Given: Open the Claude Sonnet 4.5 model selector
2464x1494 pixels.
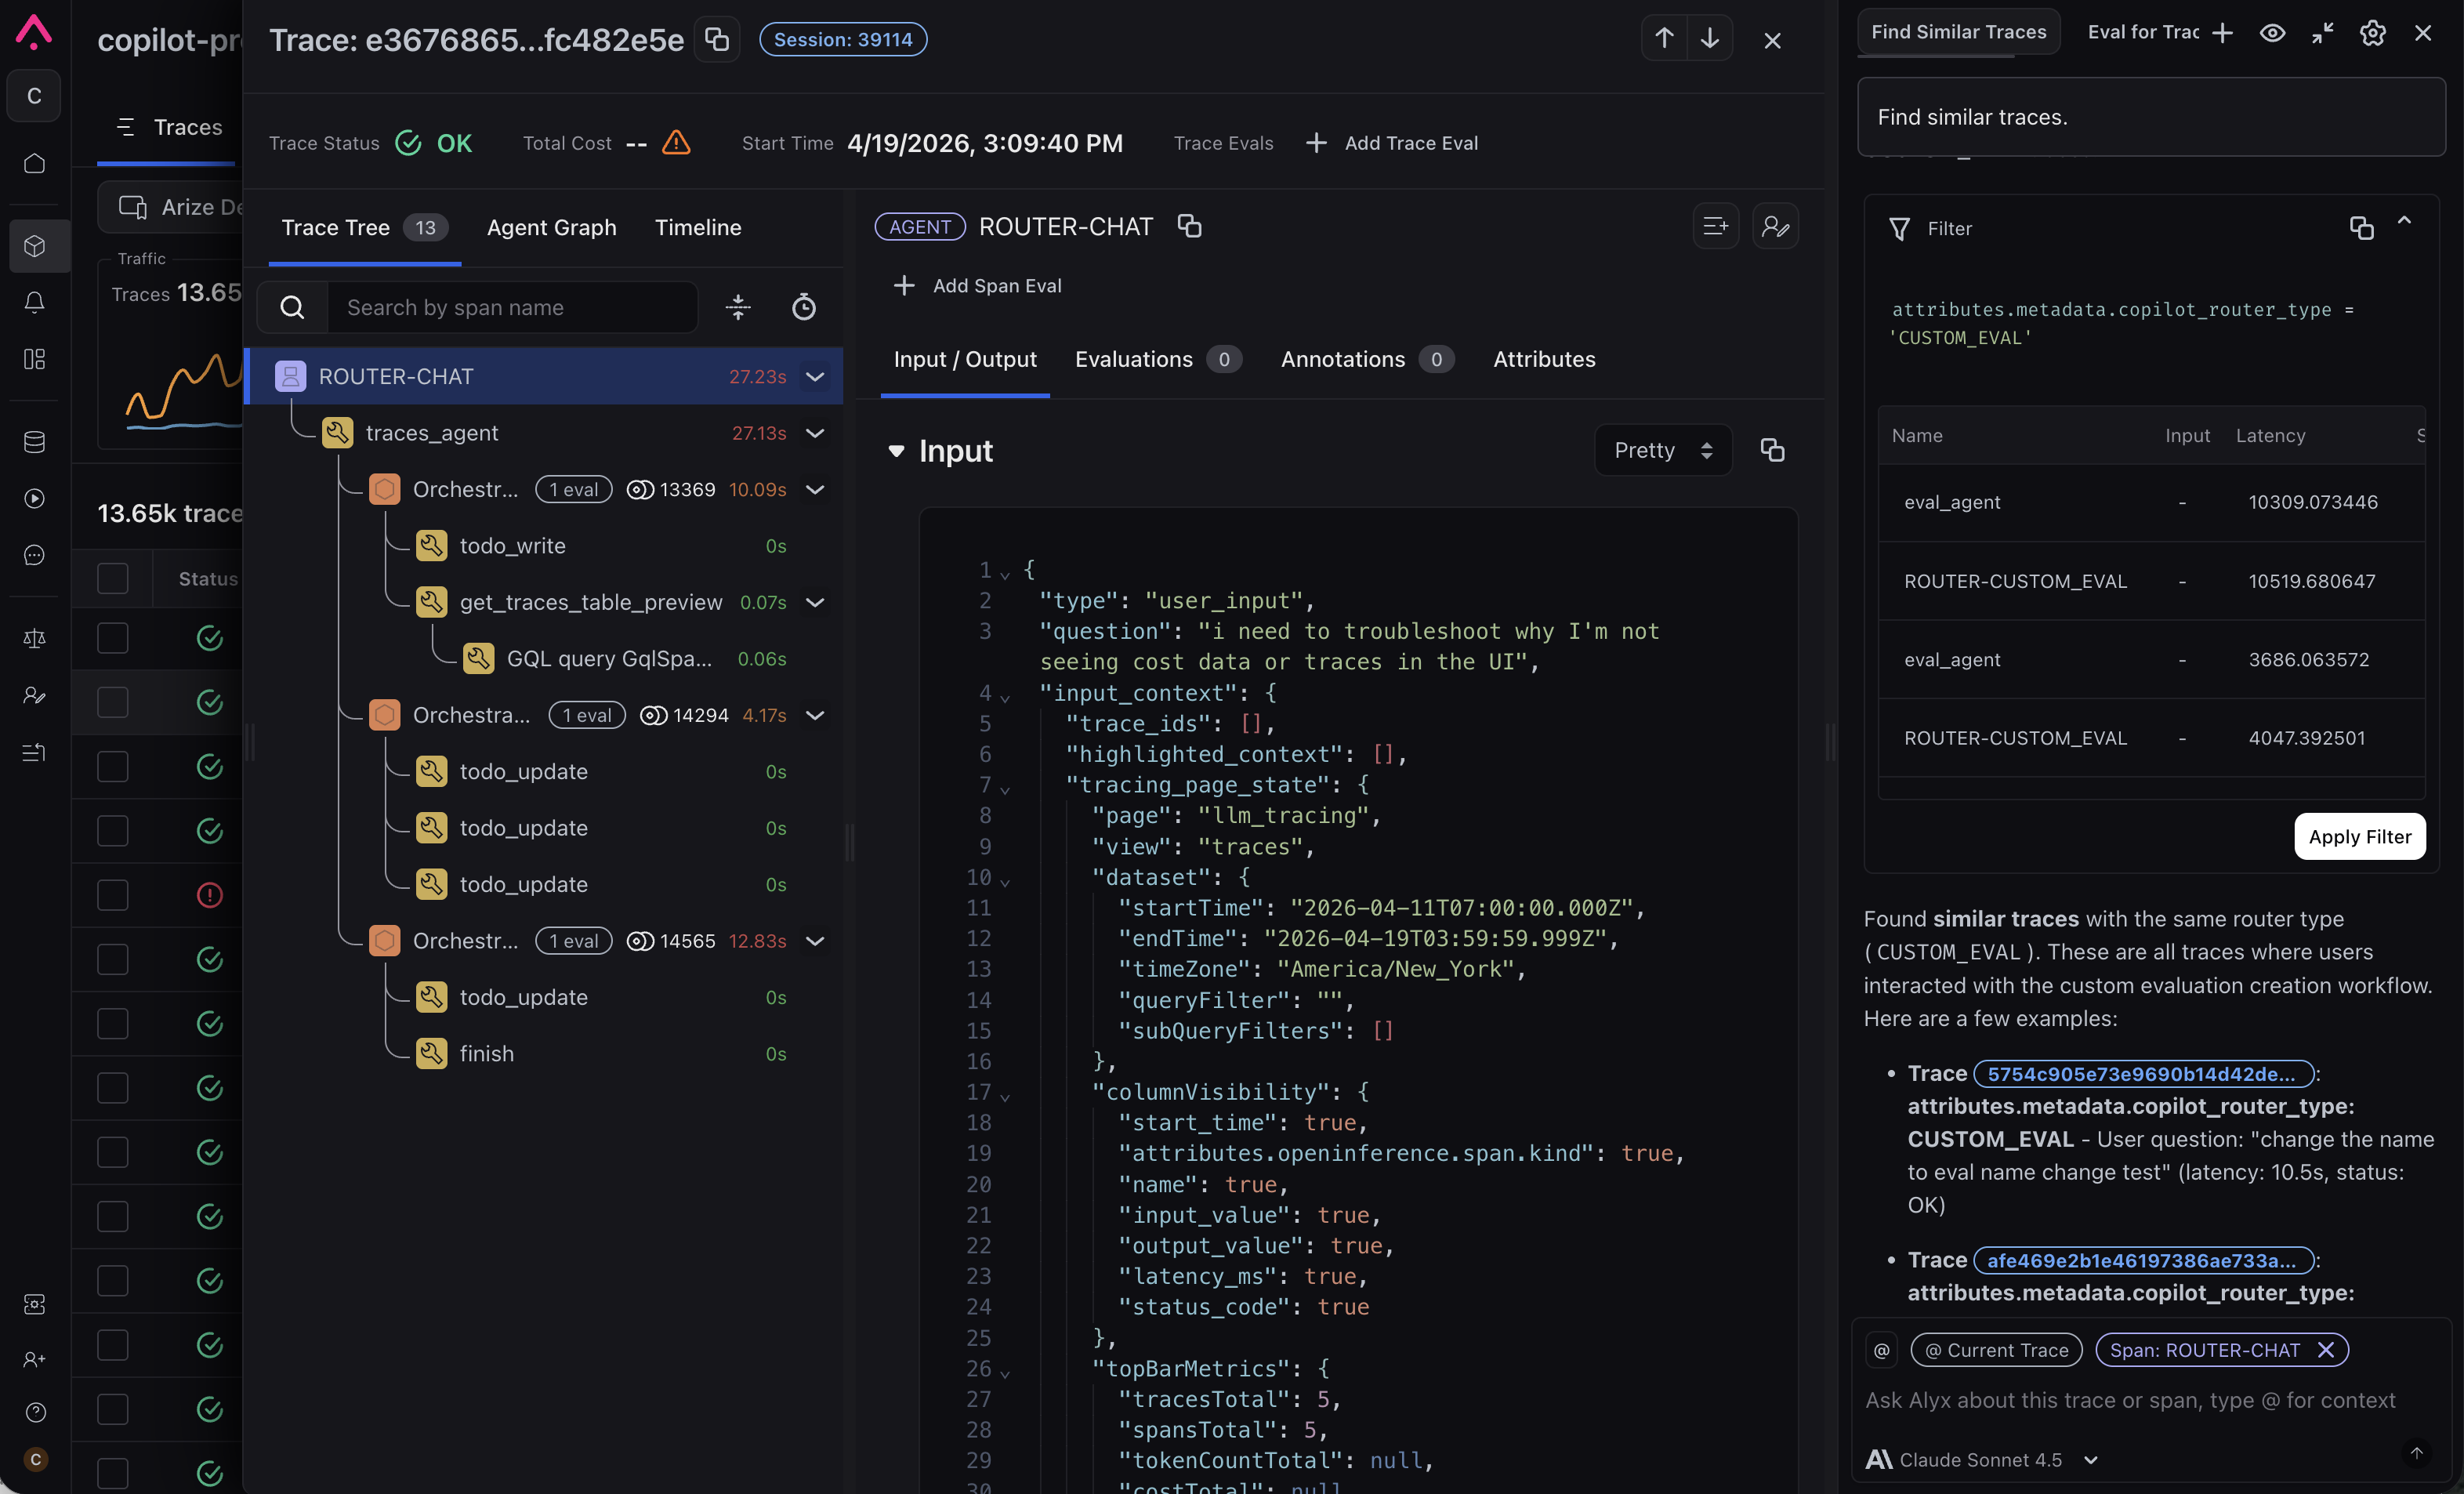Looking at the screenshot, I should coord(1983,1459).
